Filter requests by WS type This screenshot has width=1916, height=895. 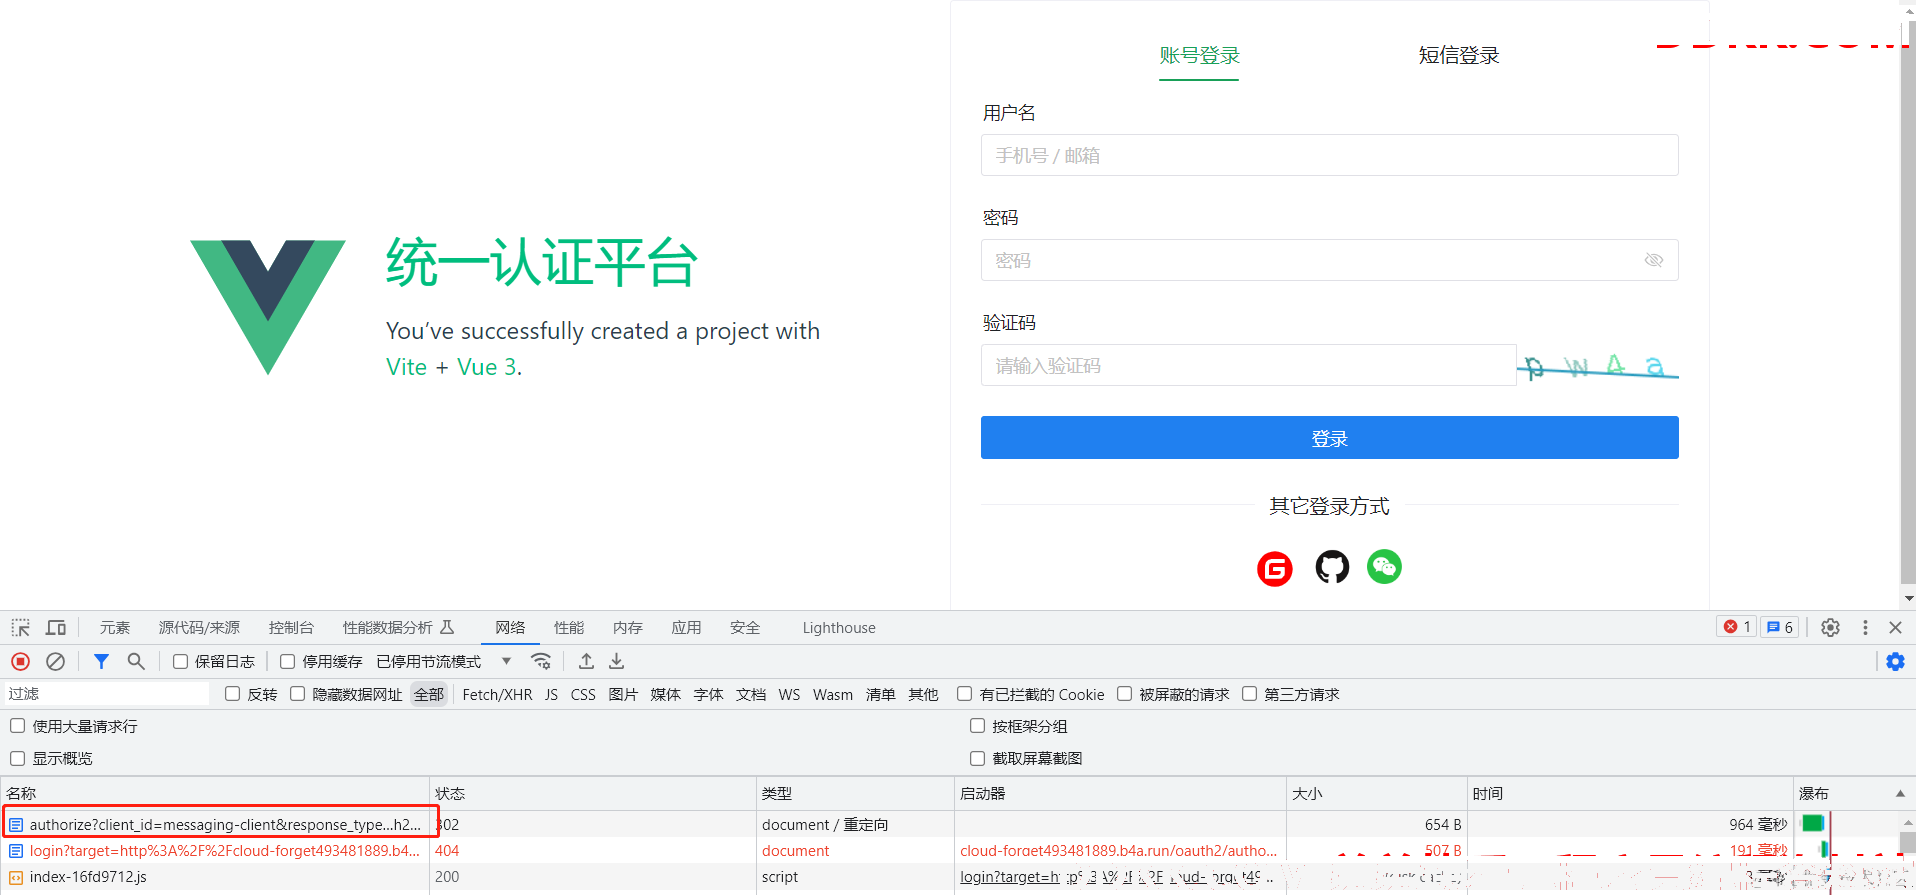click(789, 694)
